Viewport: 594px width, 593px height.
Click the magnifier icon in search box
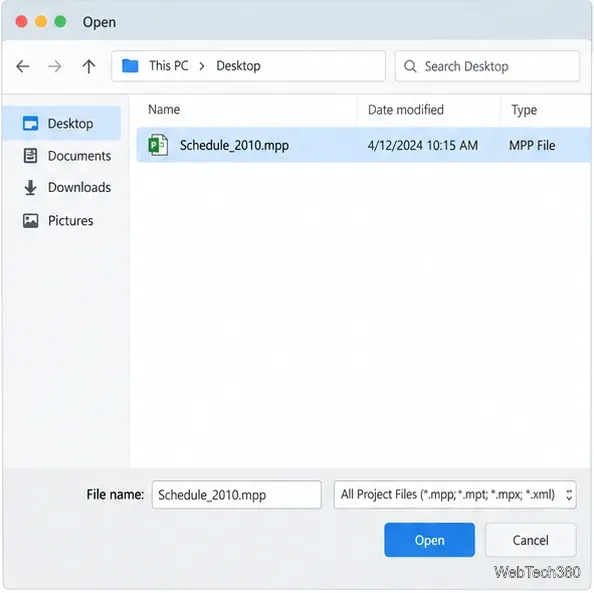click(410, 66)
